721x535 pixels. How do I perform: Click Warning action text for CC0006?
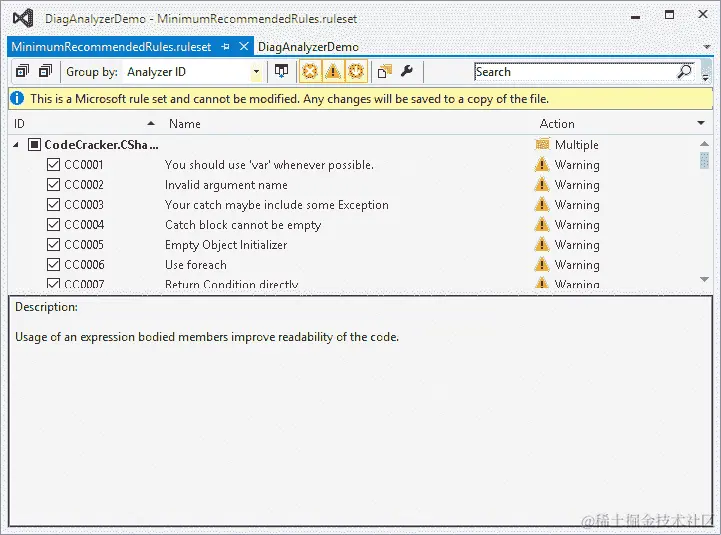coord(577,265)
